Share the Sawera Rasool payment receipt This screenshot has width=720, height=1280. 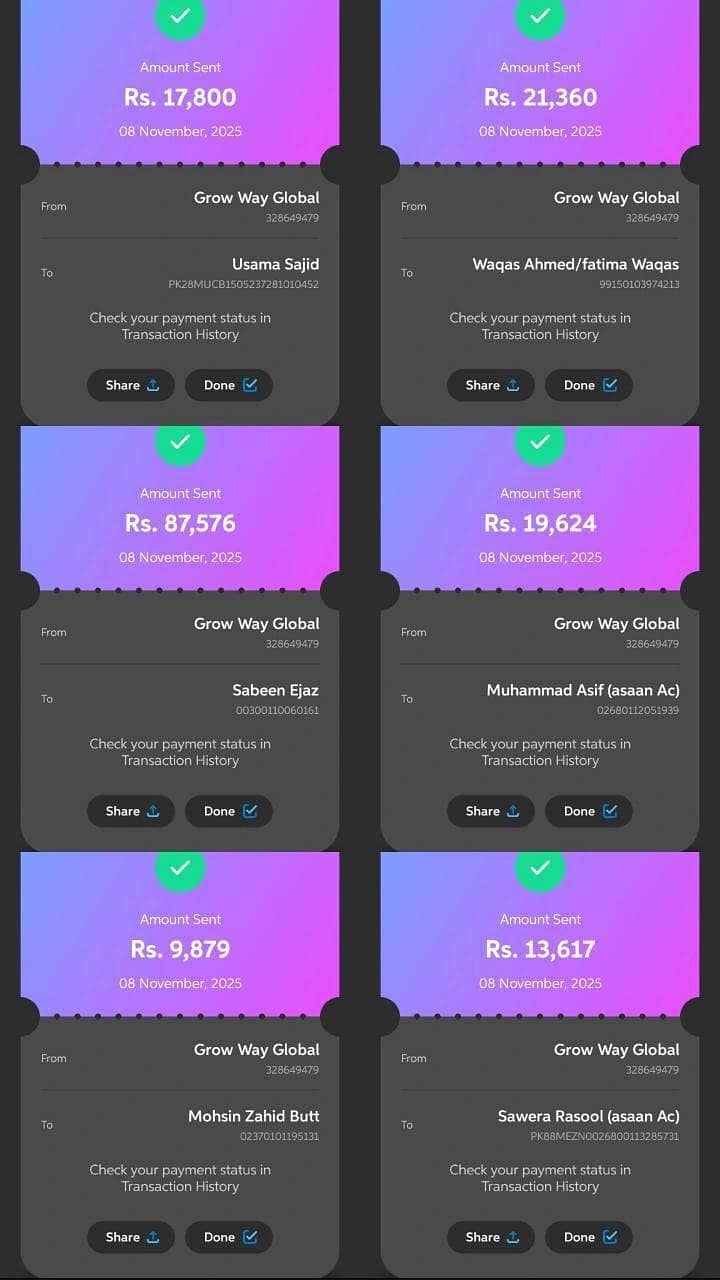[491, 1237]
